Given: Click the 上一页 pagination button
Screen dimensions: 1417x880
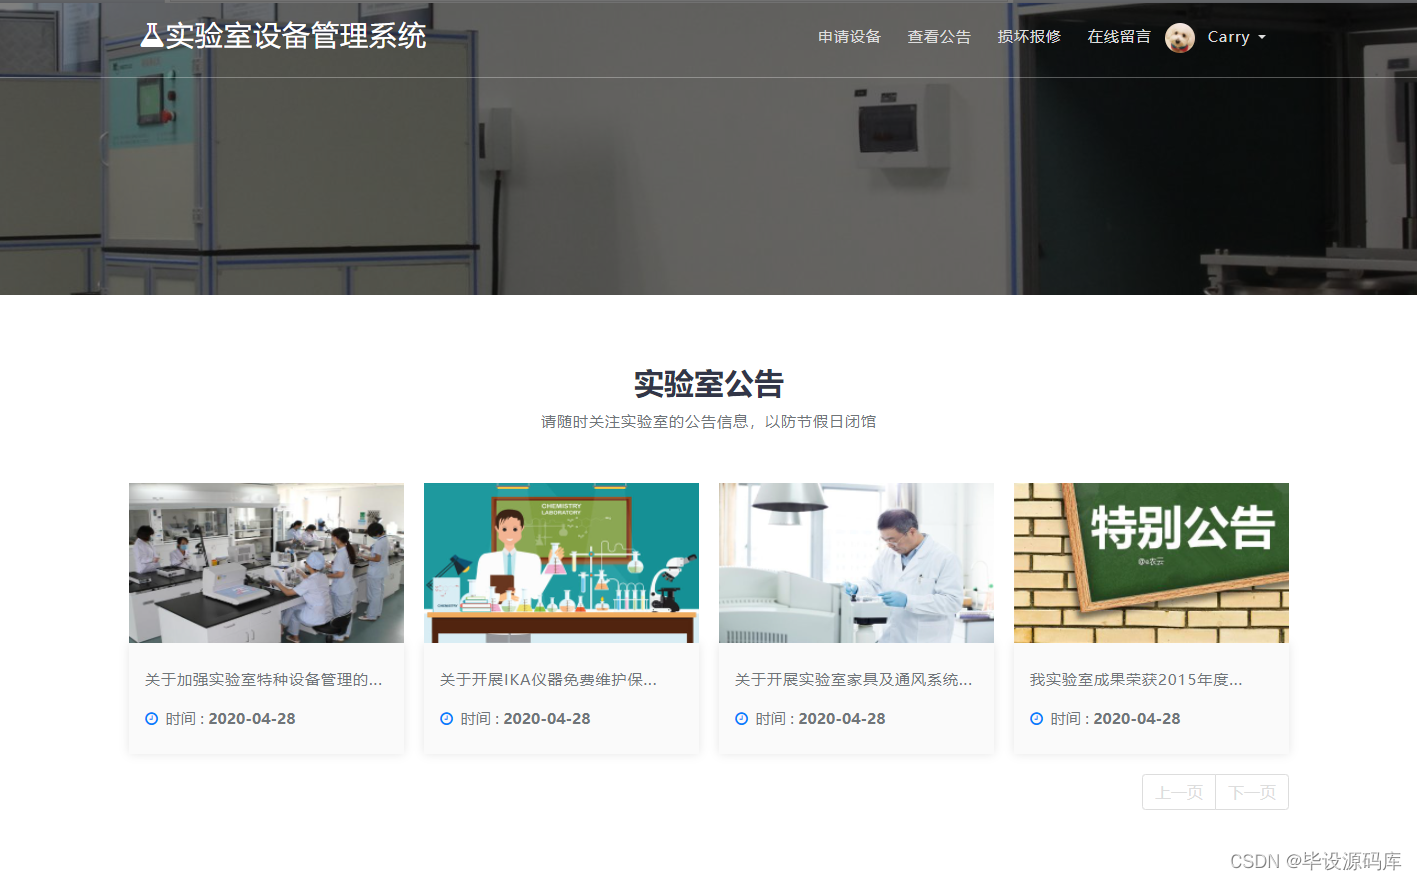Looking at the screenshot, I should (x=1178, y=791).
